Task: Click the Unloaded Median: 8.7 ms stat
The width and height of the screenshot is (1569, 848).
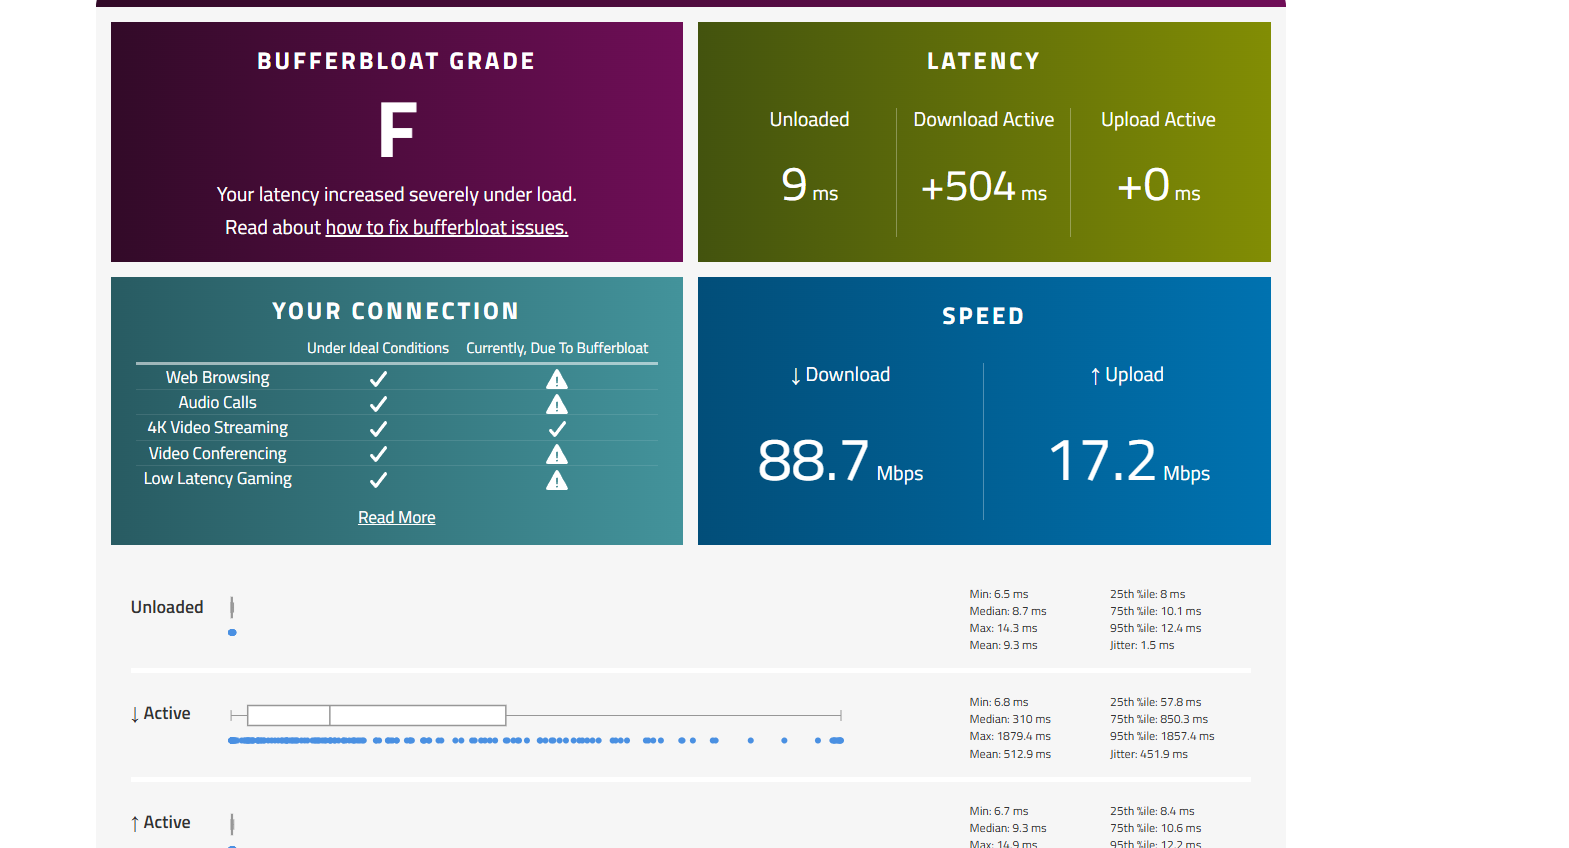Action: pos(1008,611)
